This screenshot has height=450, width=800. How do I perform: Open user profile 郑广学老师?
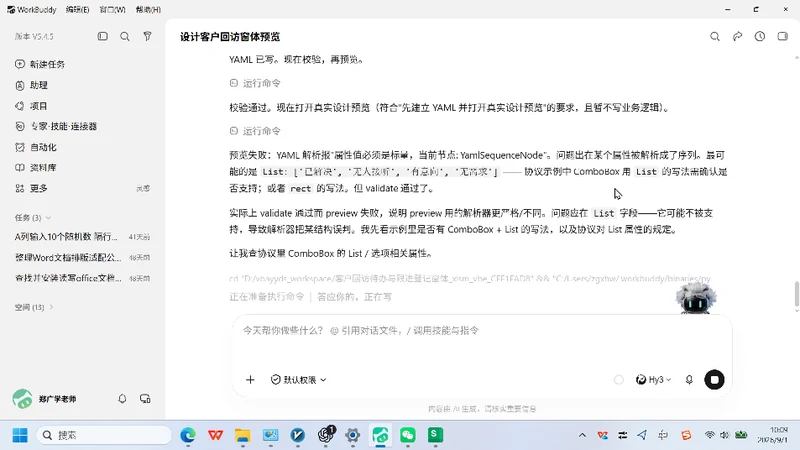[44, 399]
